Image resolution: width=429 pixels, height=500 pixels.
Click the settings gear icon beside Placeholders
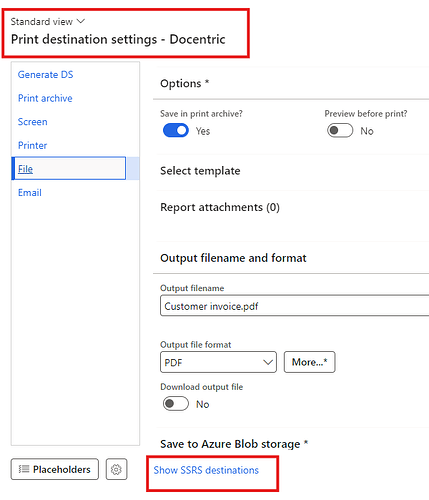(116, 469)
